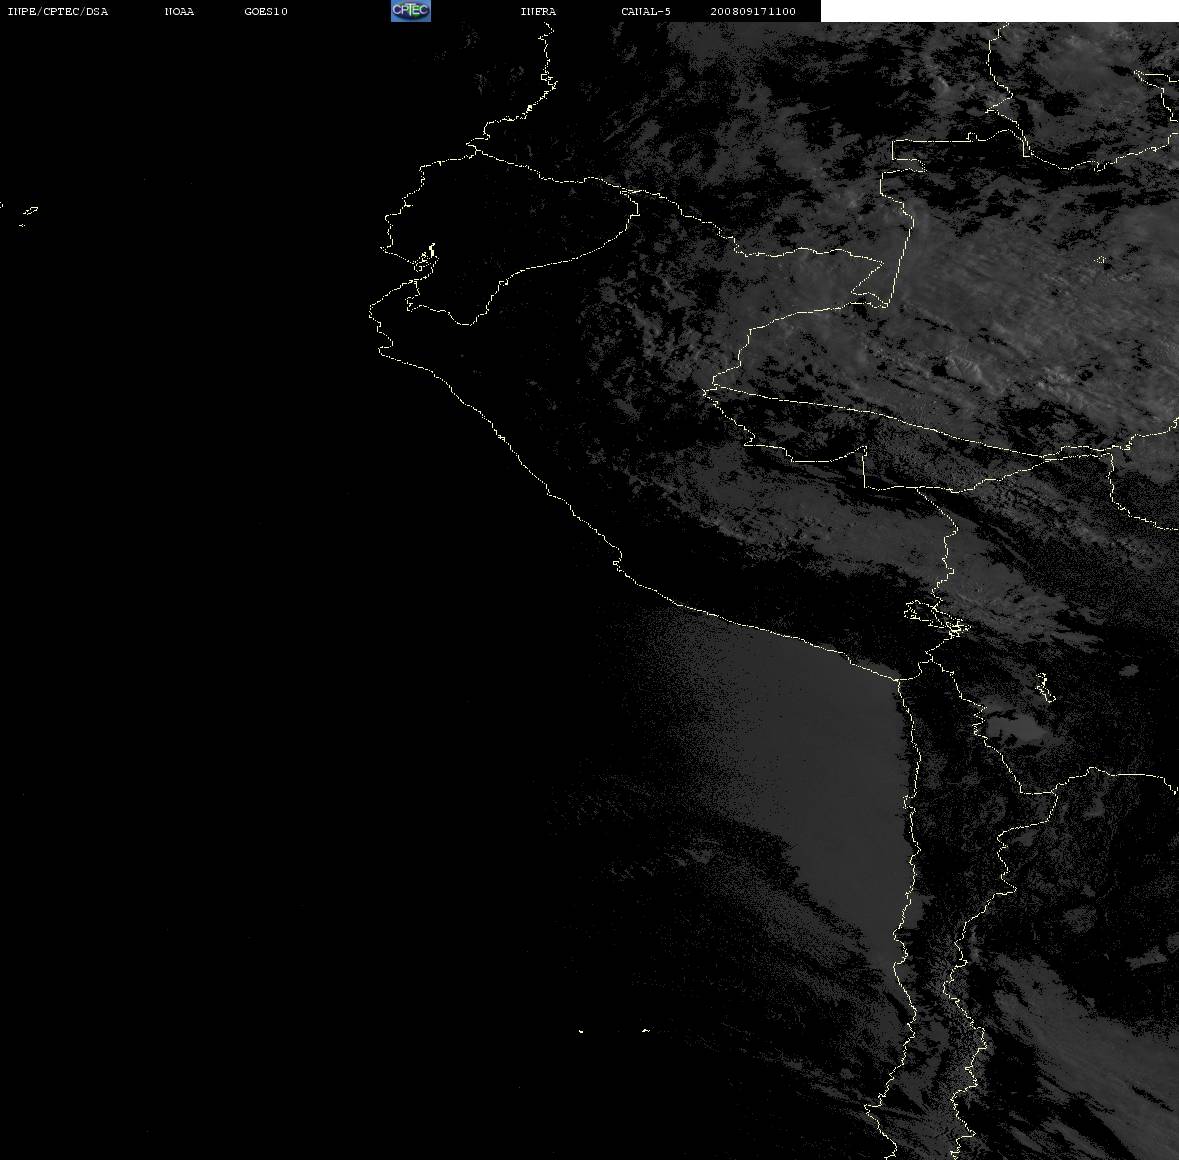This screenshot has width=1179, height=1160.
Task: Click the white blank area after the timestamp
Action: coord(999,11)
